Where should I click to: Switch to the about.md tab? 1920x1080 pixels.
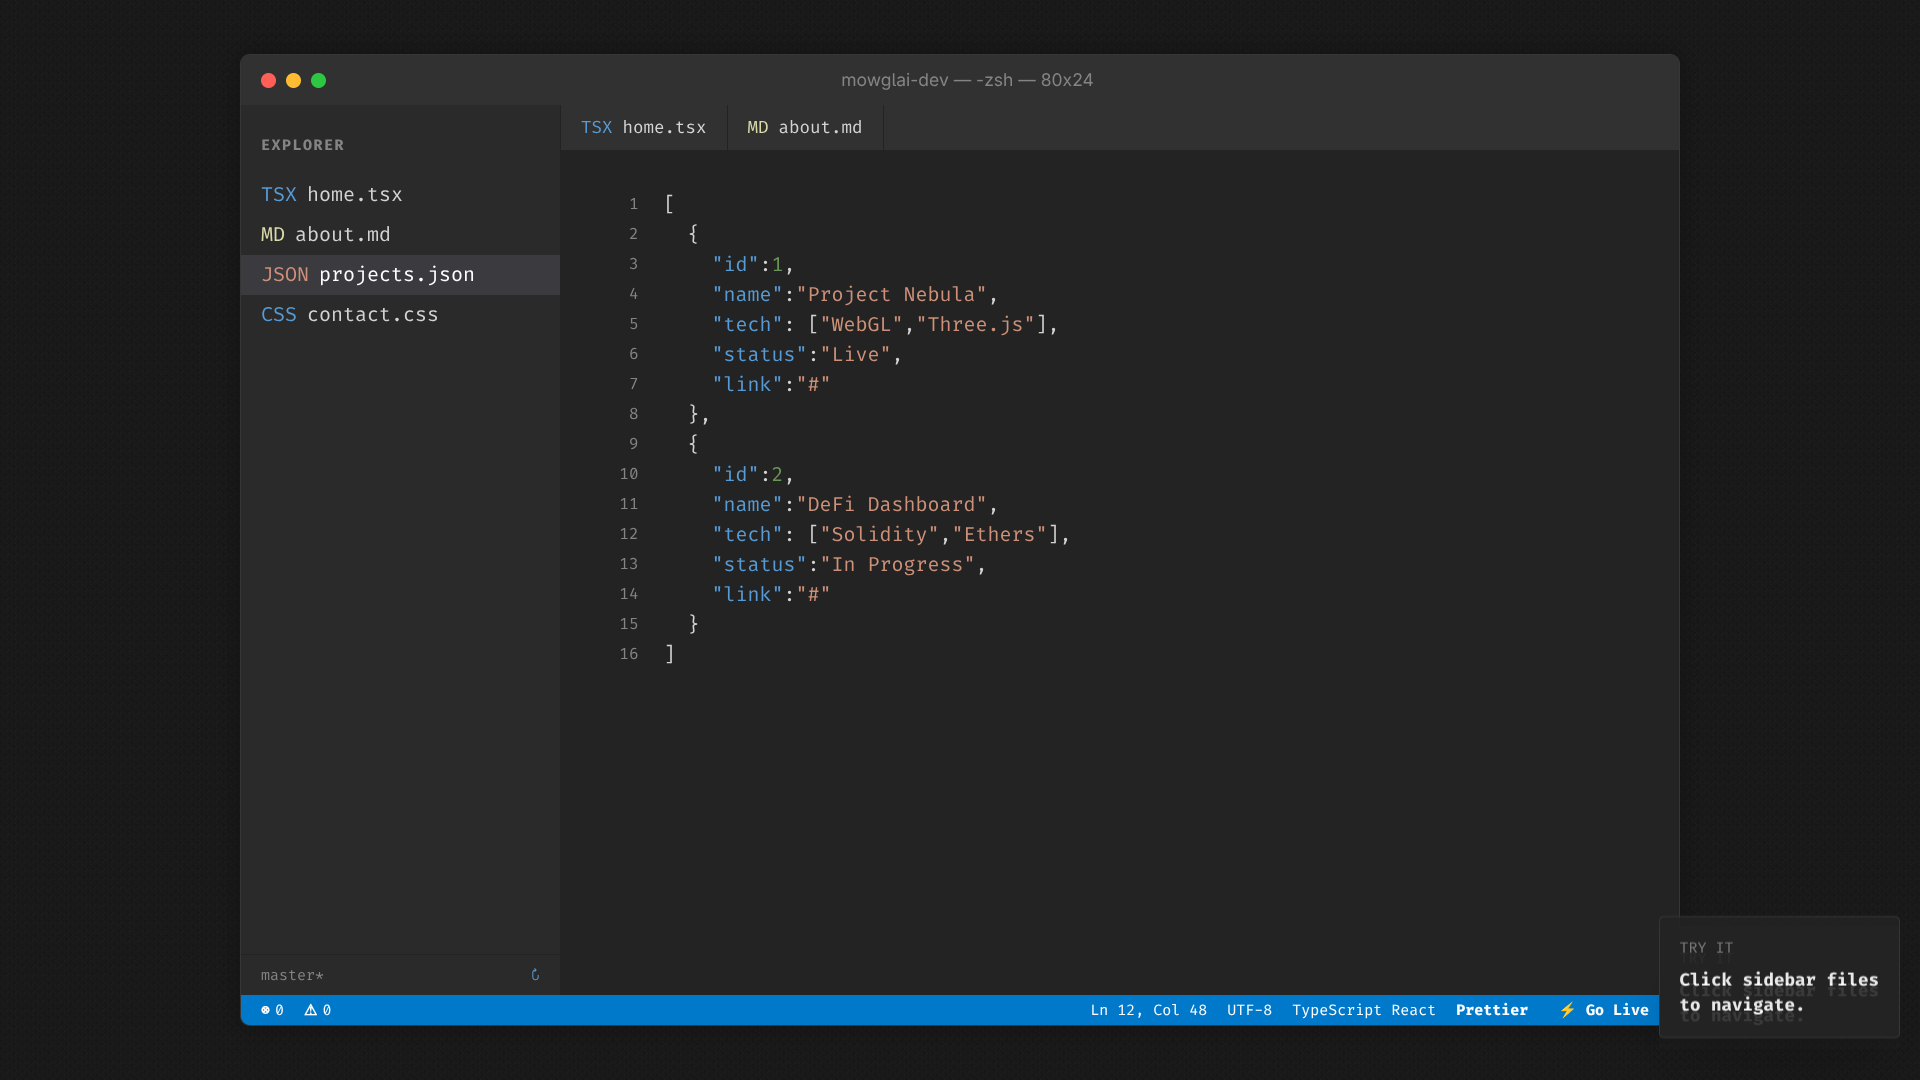click(x=804, y=127)
